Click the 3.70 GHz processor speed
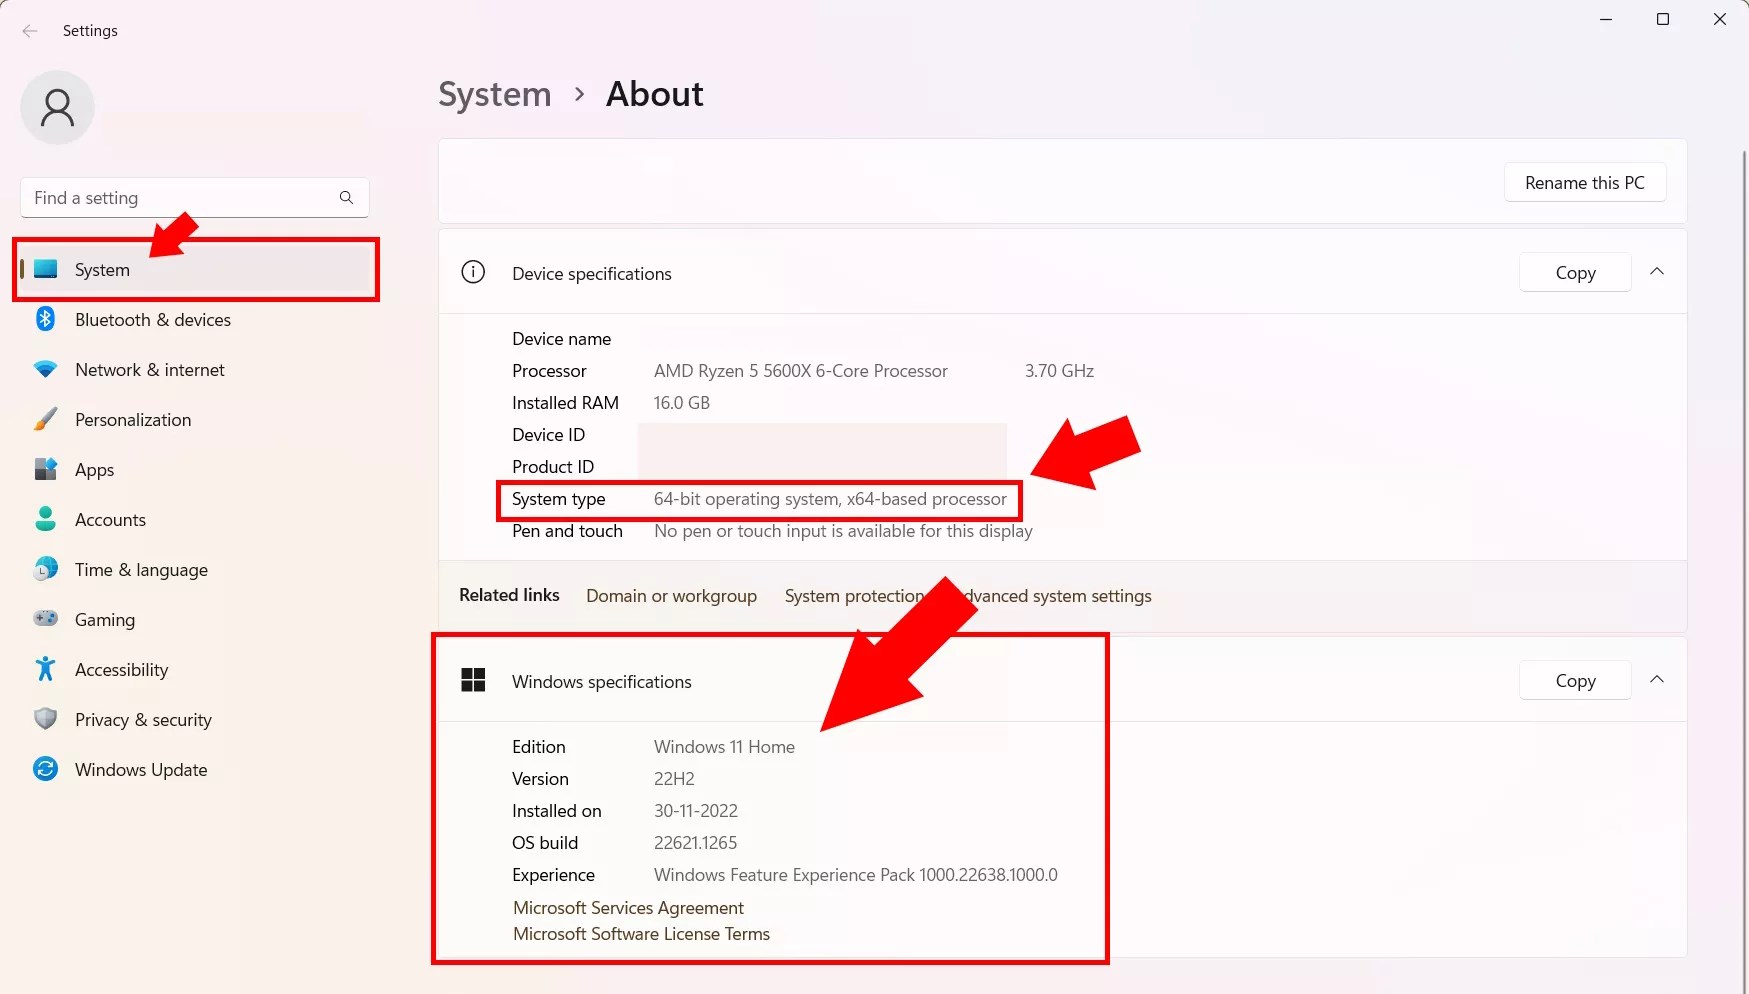 click(1059, 371)
